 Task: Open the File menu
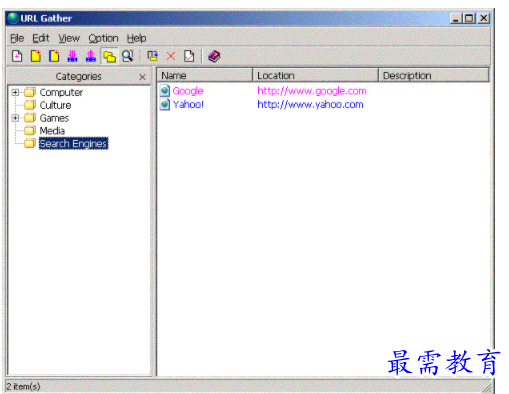(17, 38)
